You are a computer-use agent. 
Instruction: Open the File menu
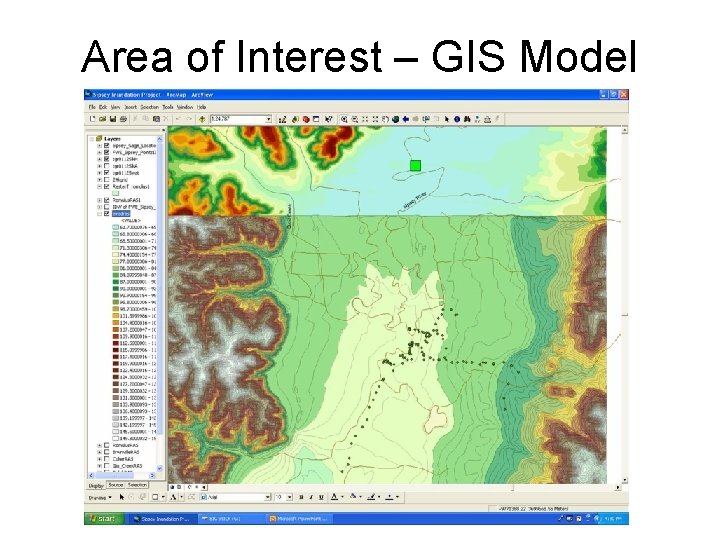(92, 107)
